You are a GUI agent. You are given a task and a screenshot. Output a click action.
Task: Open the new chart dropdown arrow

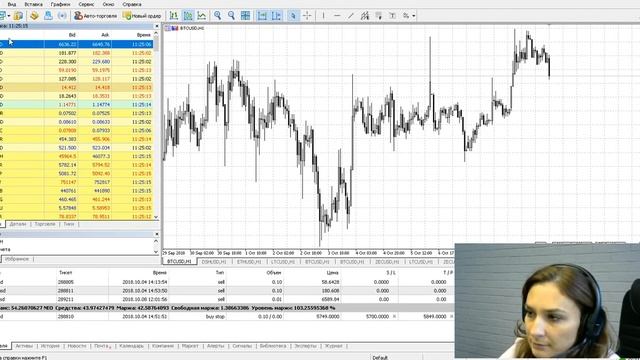coord(9,16)
